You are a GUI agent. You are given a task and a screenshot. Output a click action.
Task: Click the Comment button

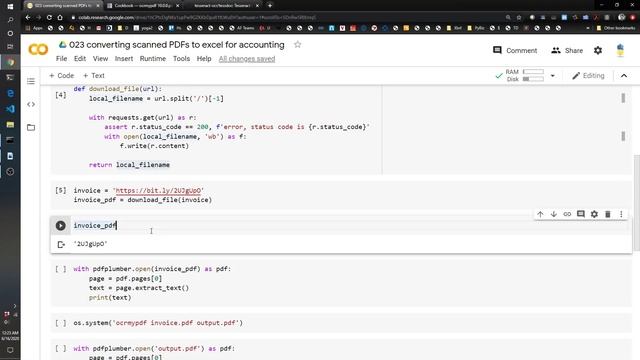coord(515,51)
